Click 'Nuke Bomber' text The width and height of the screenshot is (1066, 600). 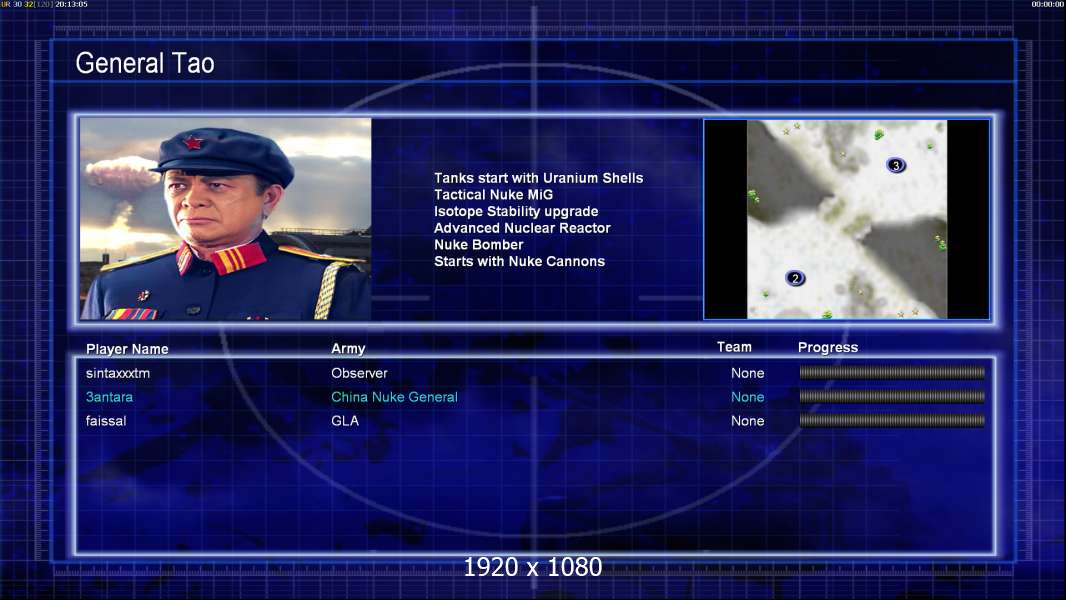(479, 245)
